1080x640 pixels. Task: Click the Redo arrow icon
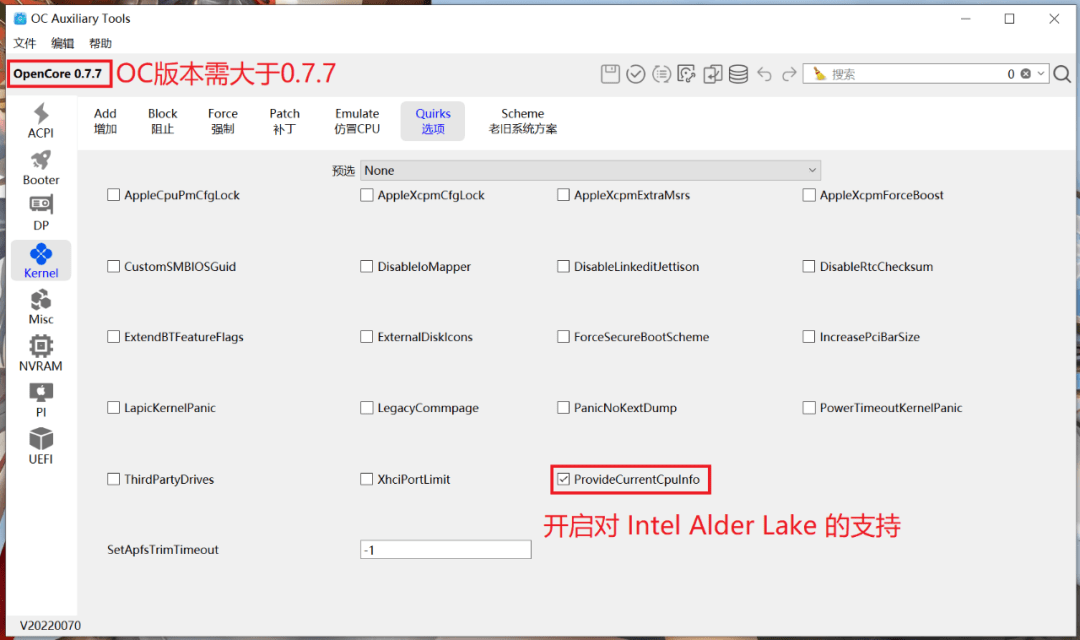(789, 74)
